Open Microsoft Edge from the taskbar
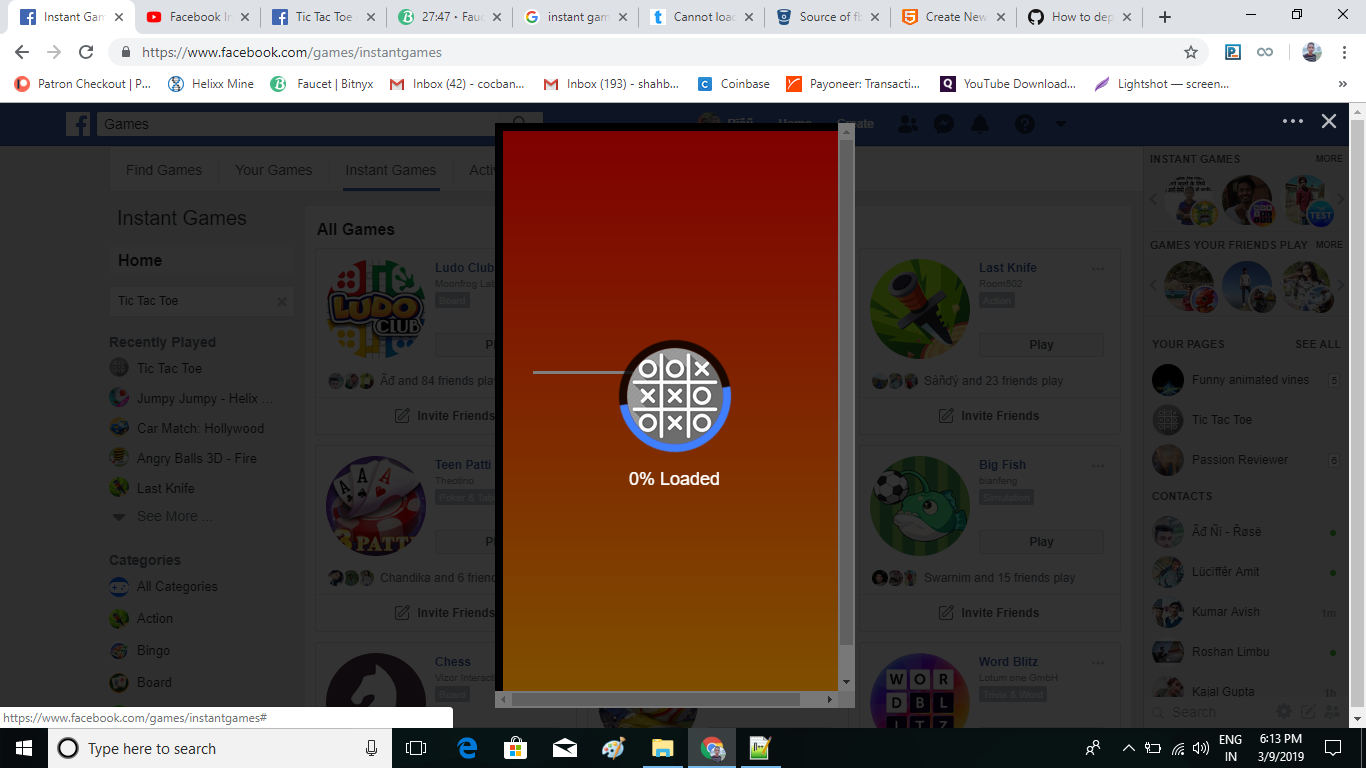Viewport: 1366px width, 768px height. coord(467,748)
